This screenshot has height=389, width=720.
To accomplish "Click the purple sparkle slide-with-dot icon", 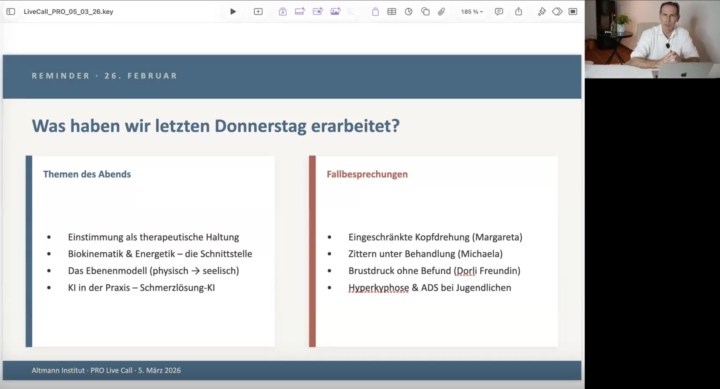I will [x=318, y=11].
